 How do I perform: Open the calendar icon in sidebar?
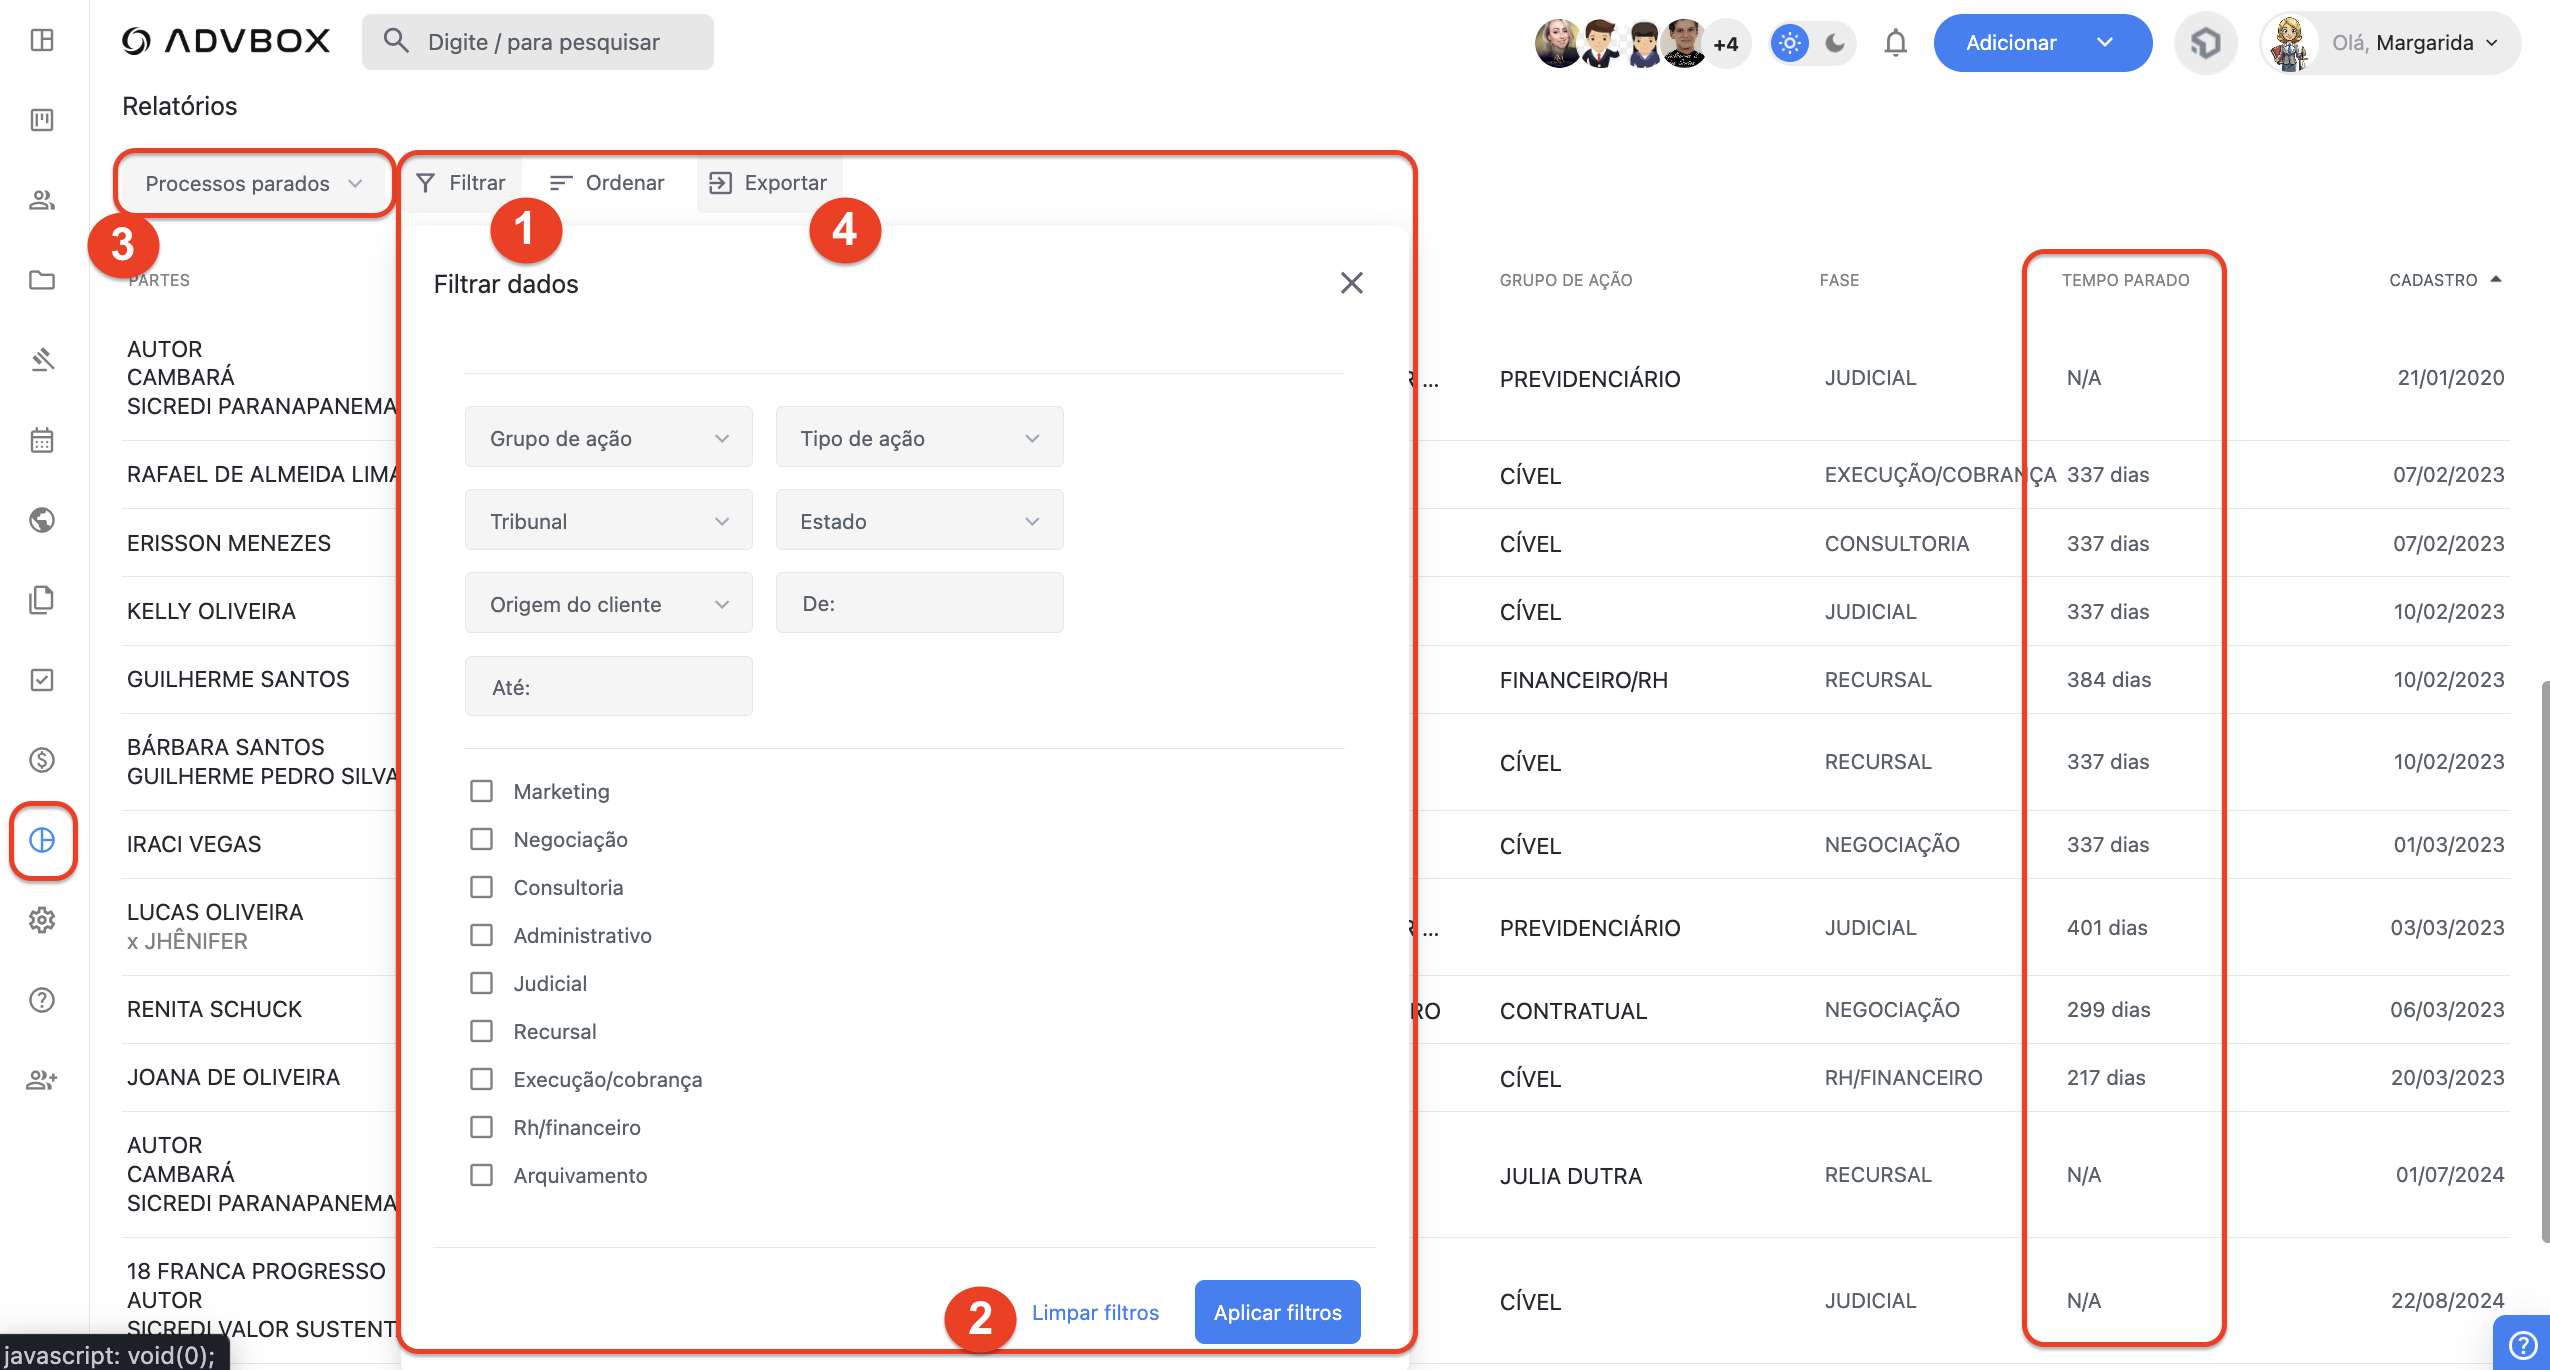pyautogui.click(x=42, y=440)
